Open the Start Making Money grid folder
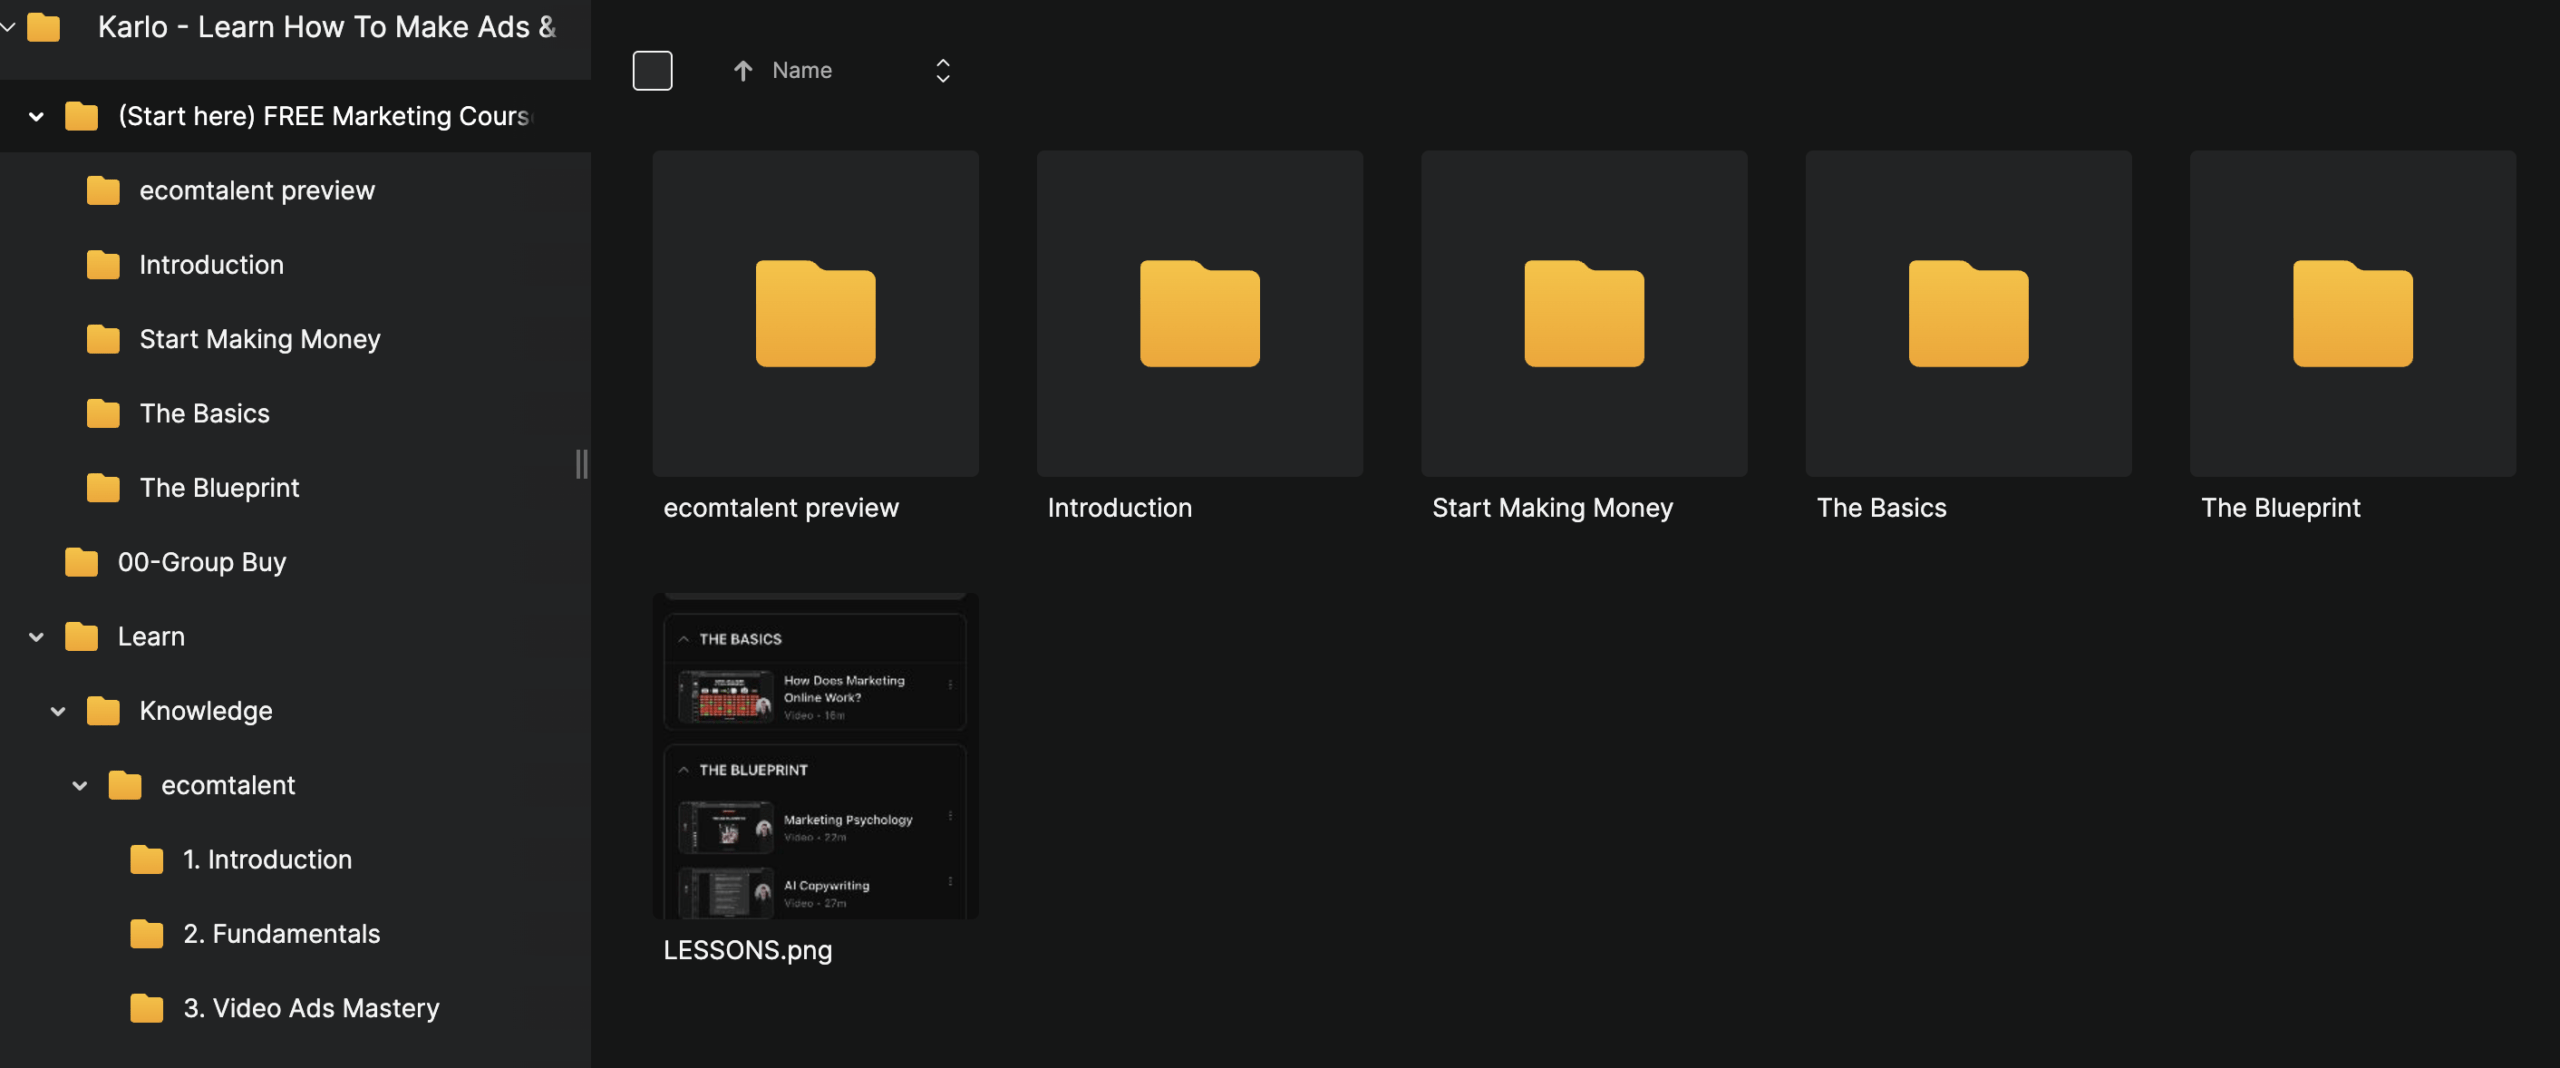The width and height of the screenshot is (2560, 1068). pos(1583,313)
